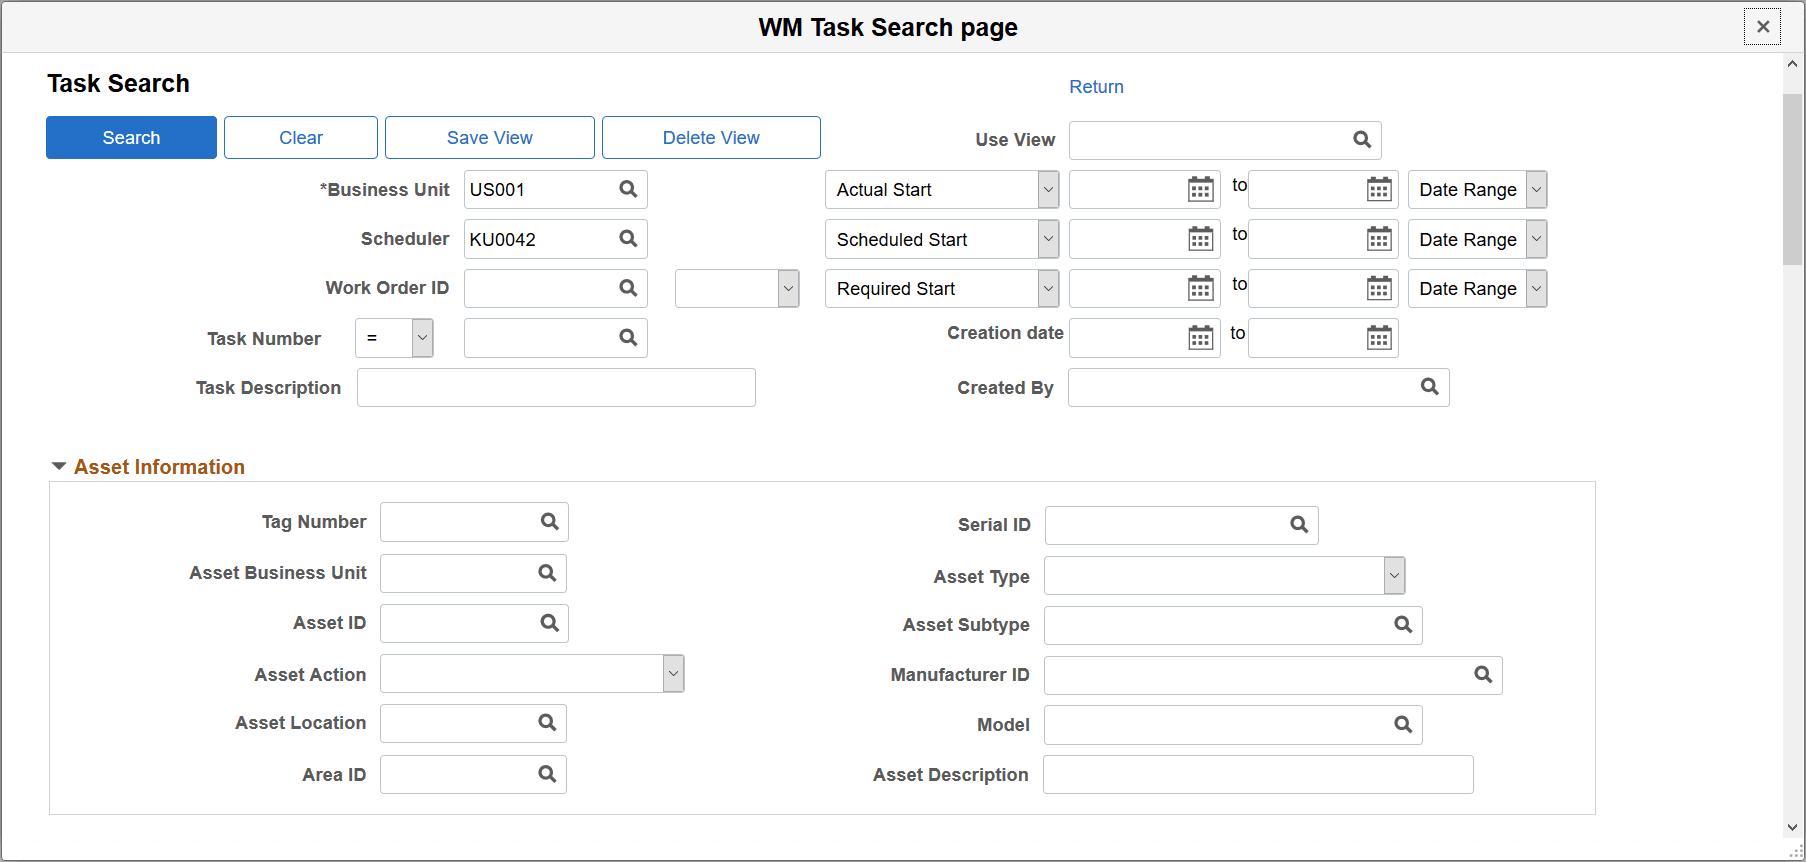
Task: Click the Delete View button
Action: 711,137
